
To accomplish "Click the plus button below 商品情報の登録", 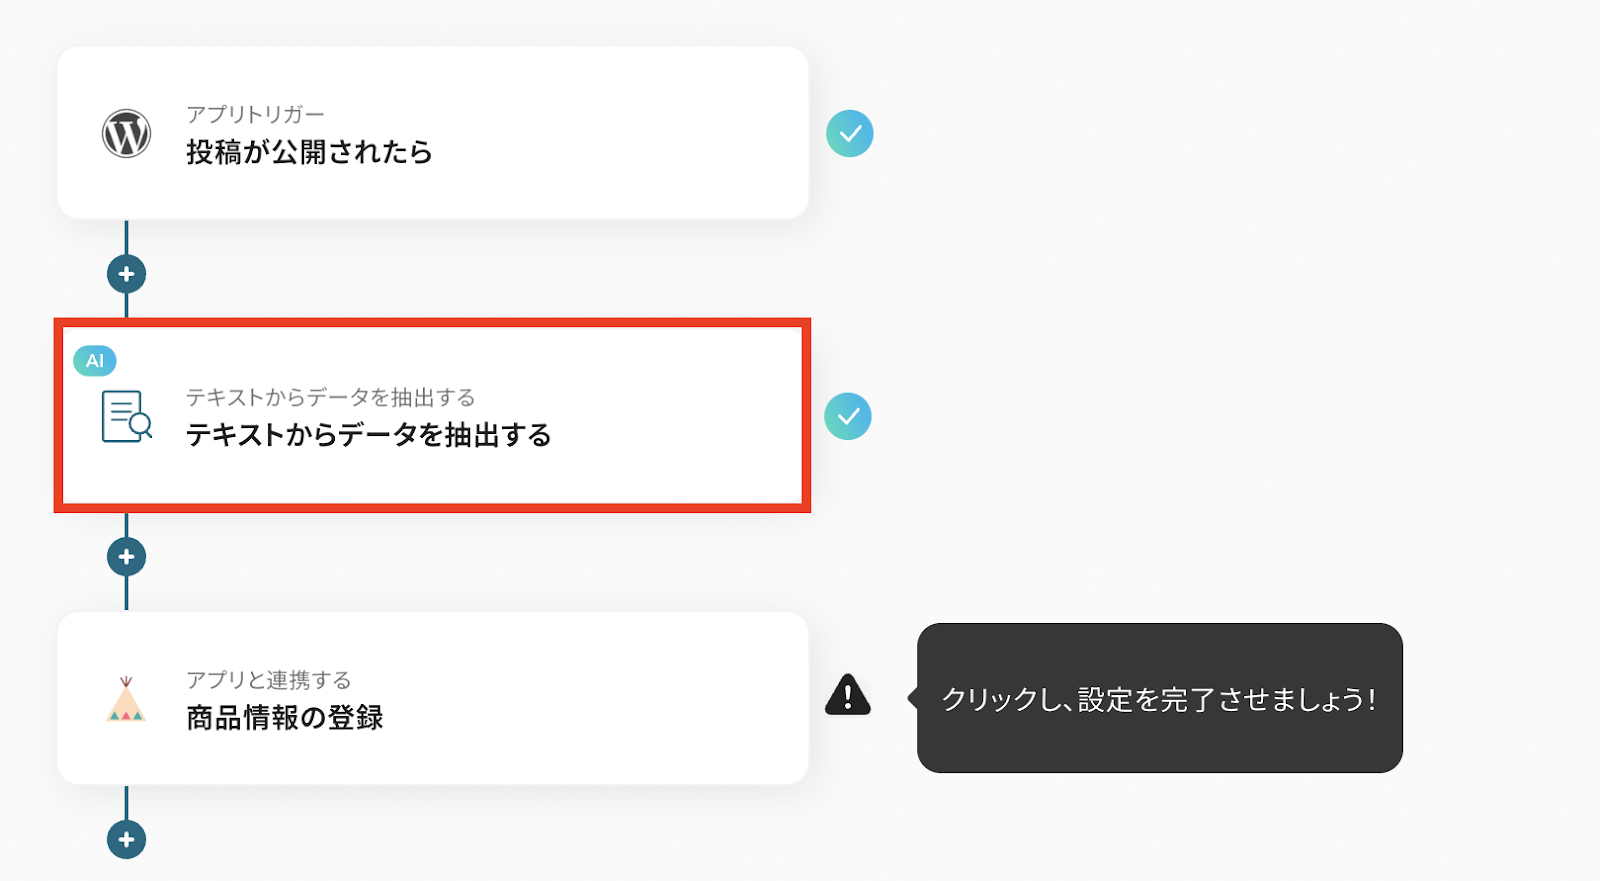I will point(126,840).
